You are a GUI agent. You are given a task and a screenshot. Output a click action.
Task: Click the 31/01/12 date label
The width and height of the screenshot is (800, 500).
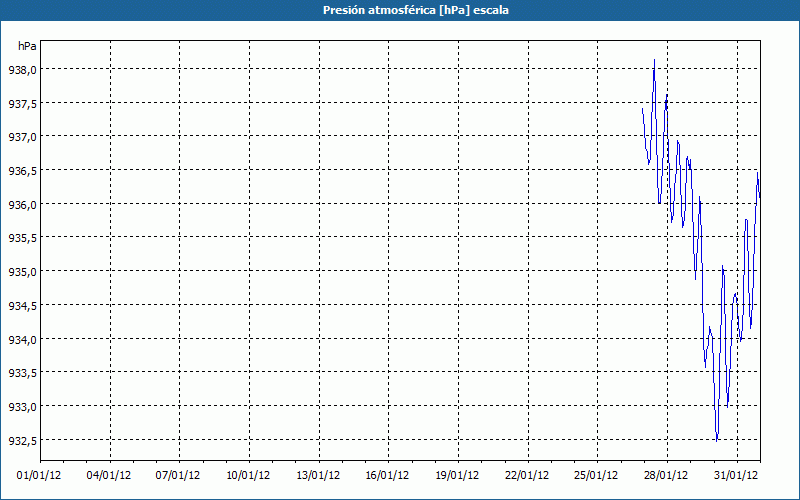click(x=736, y=476)
